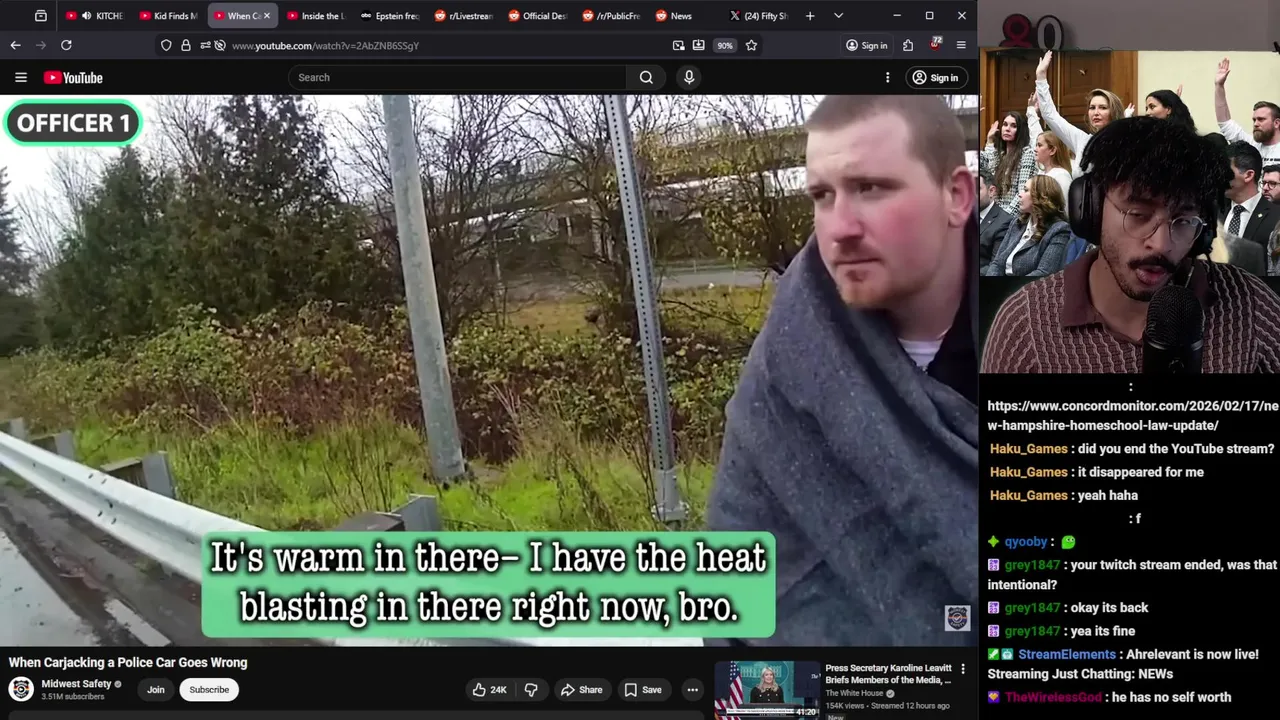Switch to the (24) Fifty Sh X tab
Screen dimensions: 1280x720
(x=759, y=16)
